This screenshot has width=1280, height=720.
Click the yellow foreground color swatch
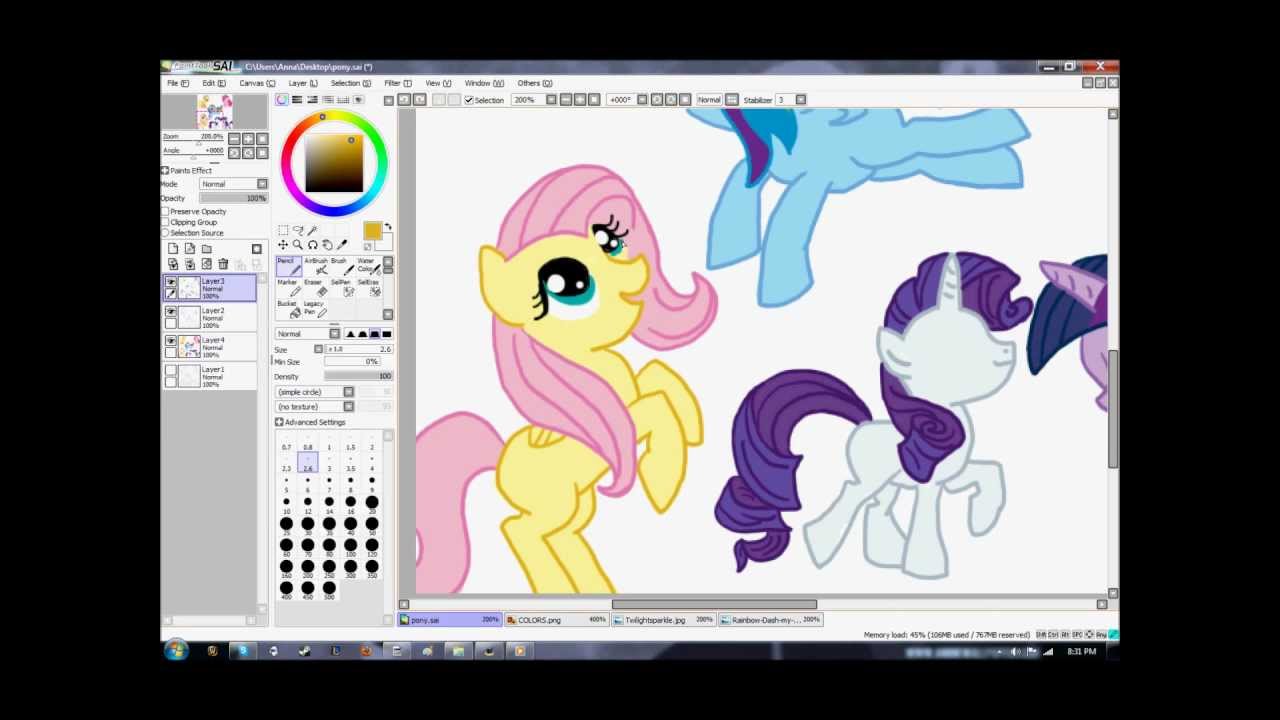pyautogui.click(x=372, y=231)
